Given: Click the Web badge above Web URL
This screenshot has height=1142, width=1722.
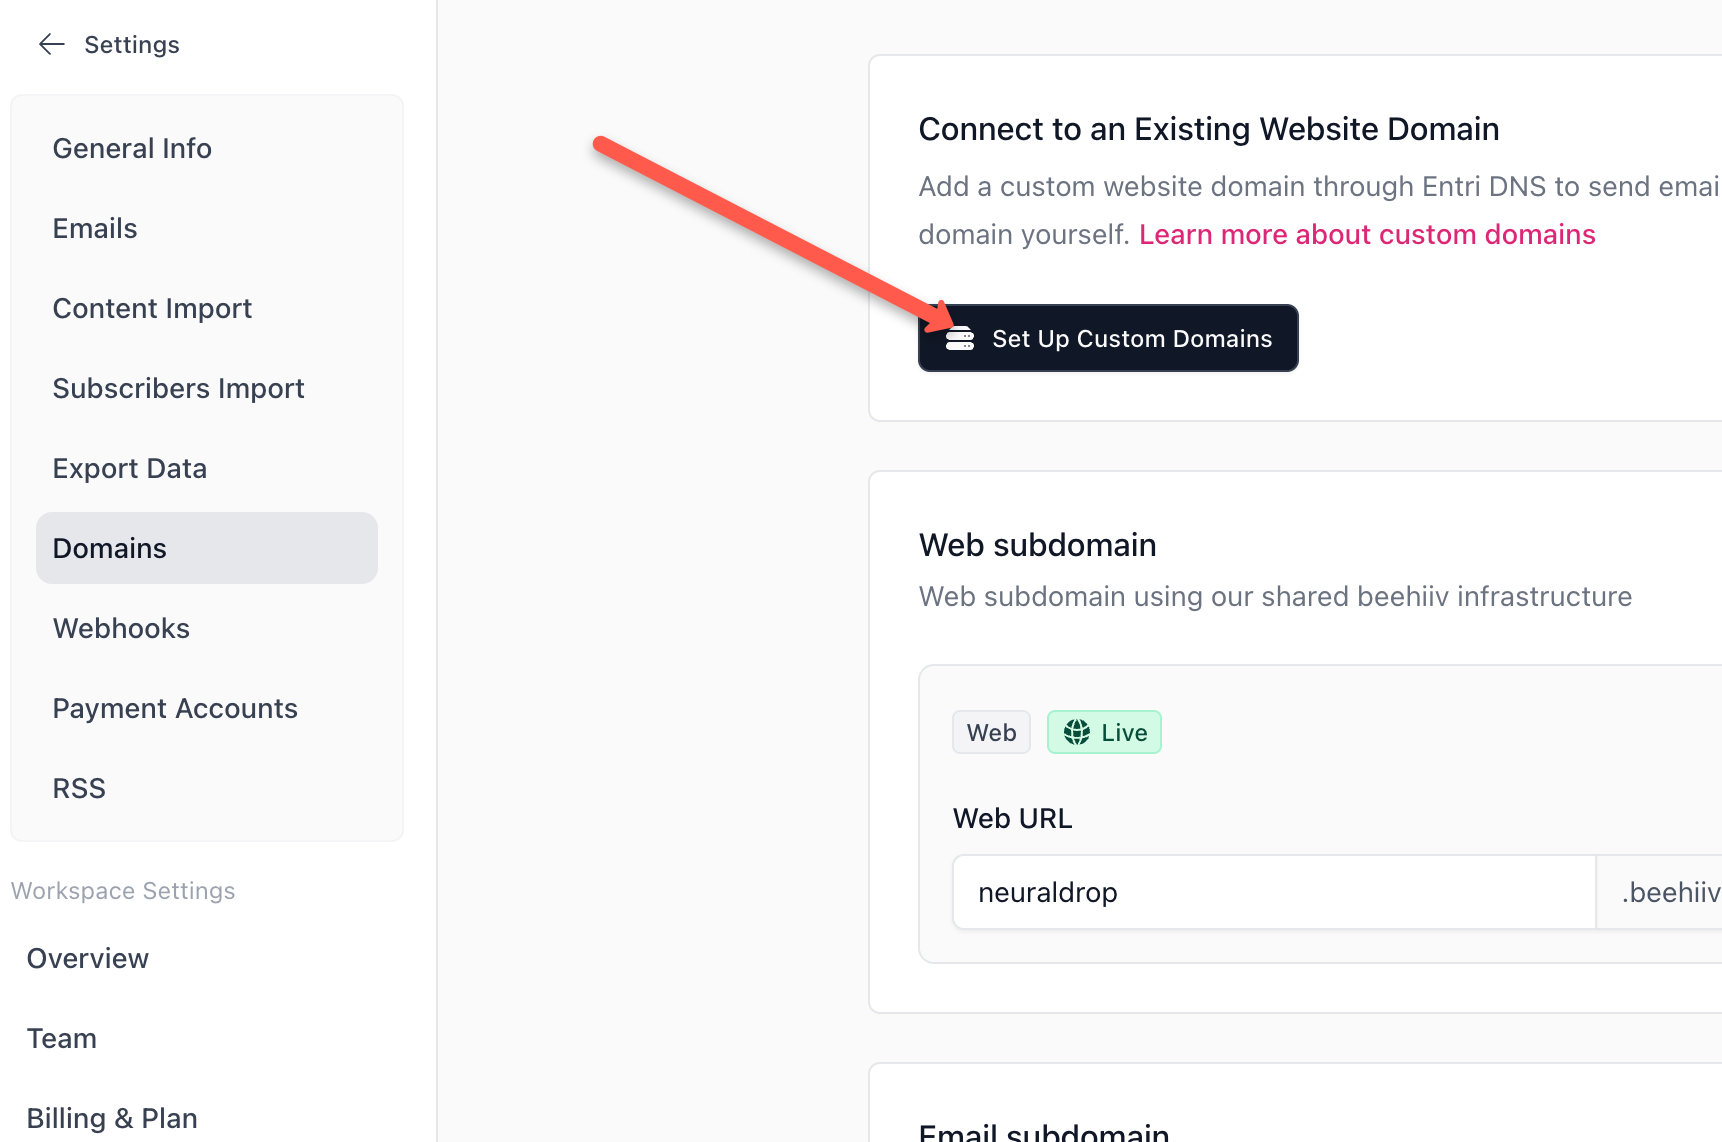Looking at the screenshot, I should tap(990, 731).
